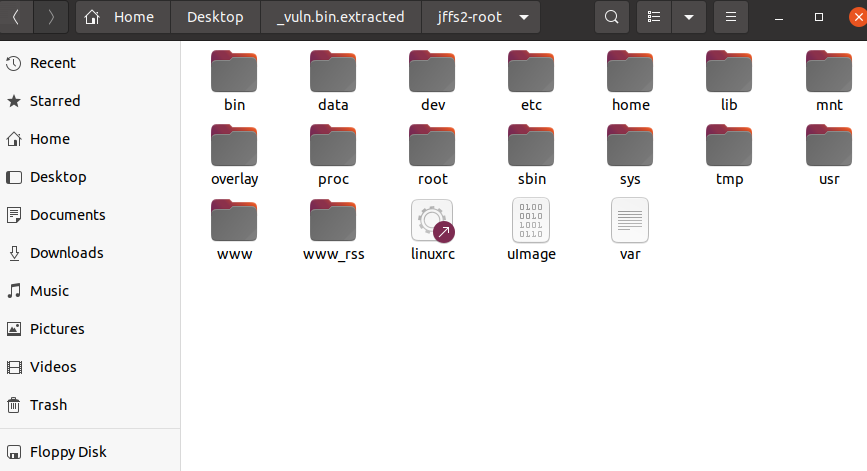Select Desktop in path bar
The height and width of the screenshot is (471, 867).
(215, 17)
